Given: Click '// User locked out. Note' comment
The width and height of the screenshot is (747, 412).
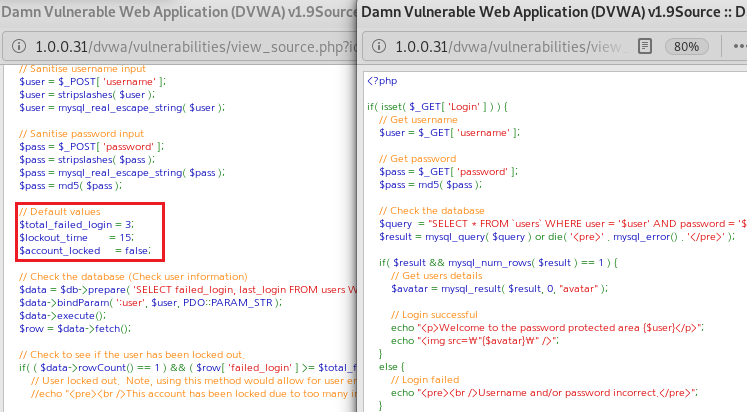Looking at the screenshot, I should point(194,381).
